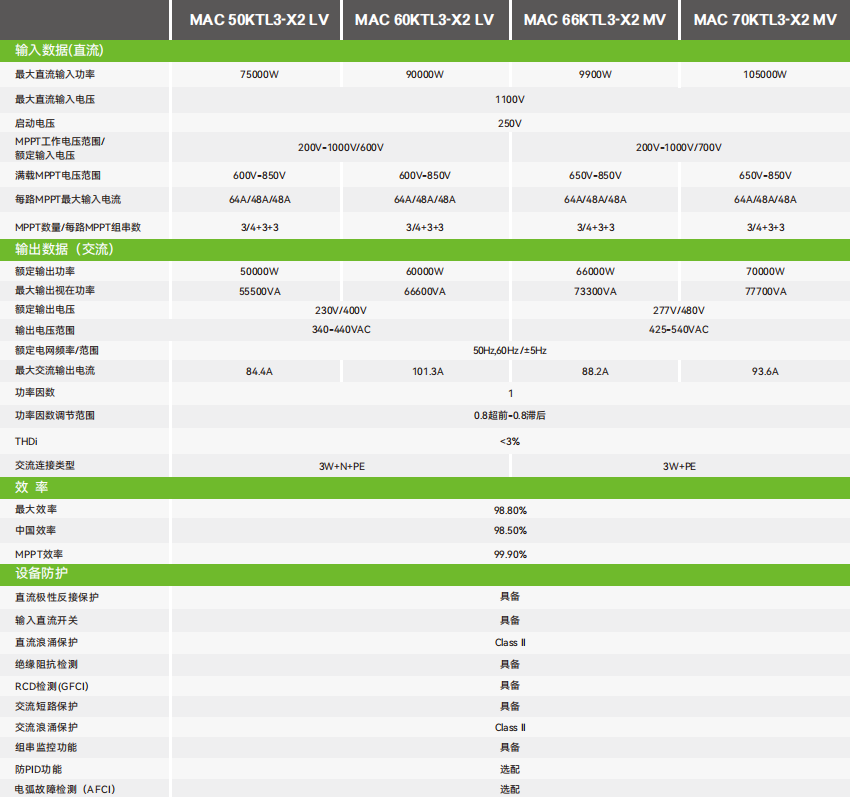Viewport: 852px width, 797px height.
Task: Click the 功率因数 row label
Action: click(x=35, y=392)
